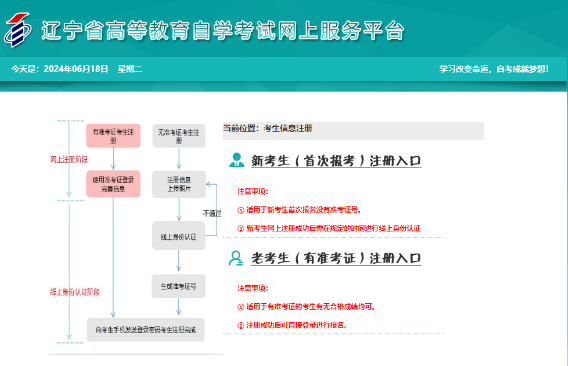Open 新考生（首次报考）注册入口 link
The width and height of the screenshot is (568, 366).
point(336,161)
